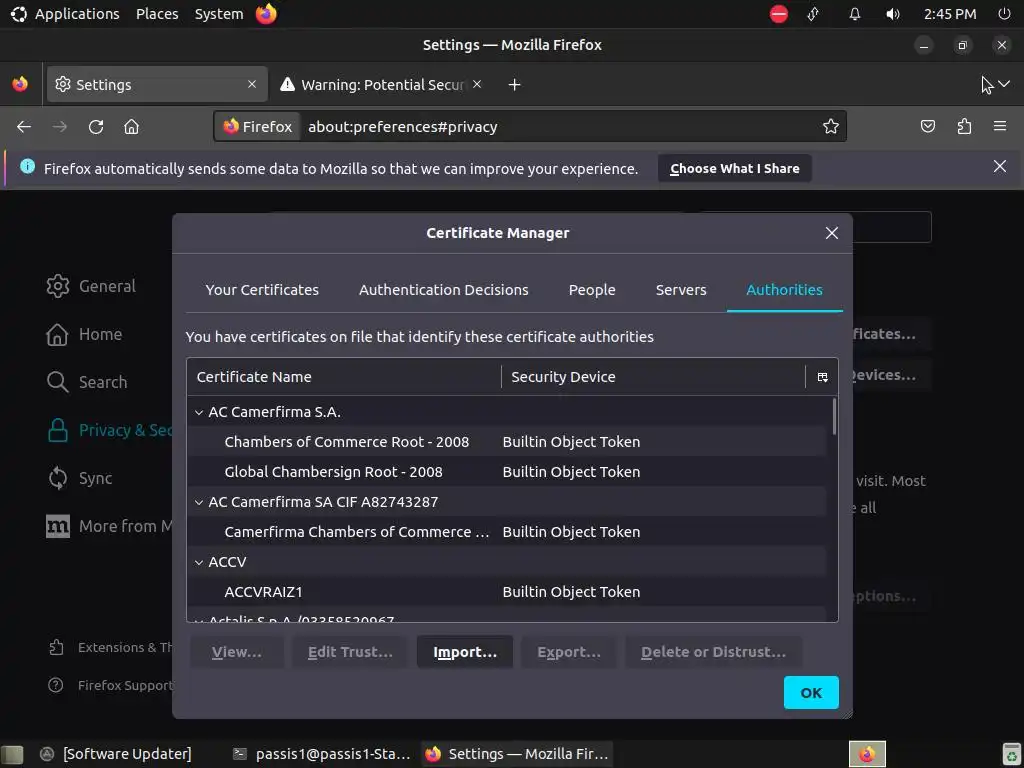
Task: Click the Firefox launcher icon in top panel
Action: tap(266, 14)
